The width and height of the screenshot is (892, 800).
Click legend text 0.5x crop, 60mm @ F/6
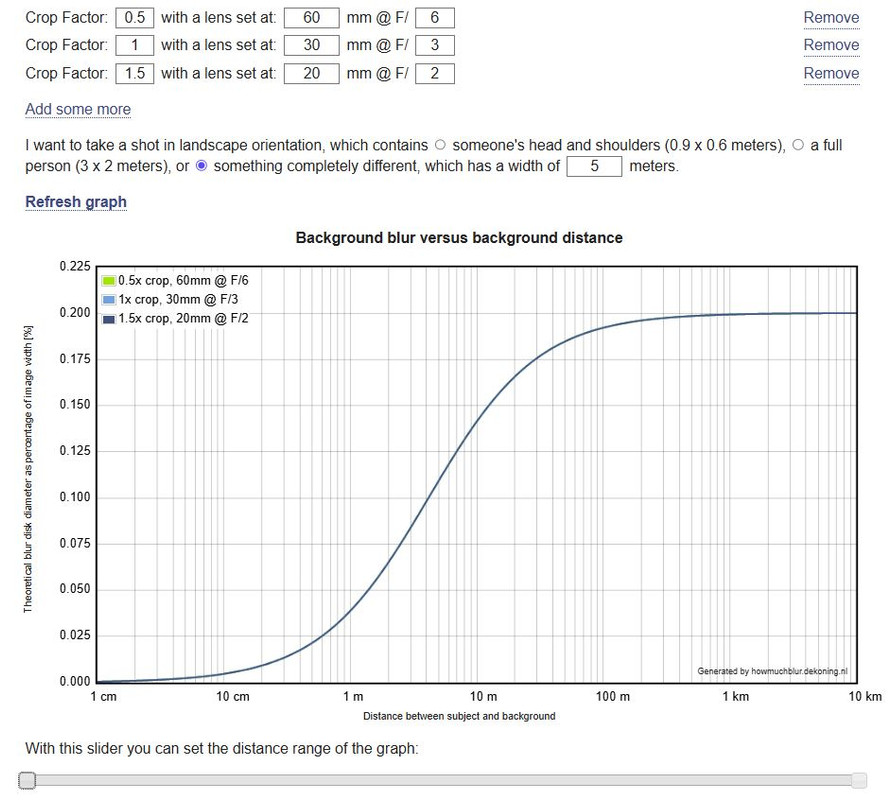click(183, 281)
